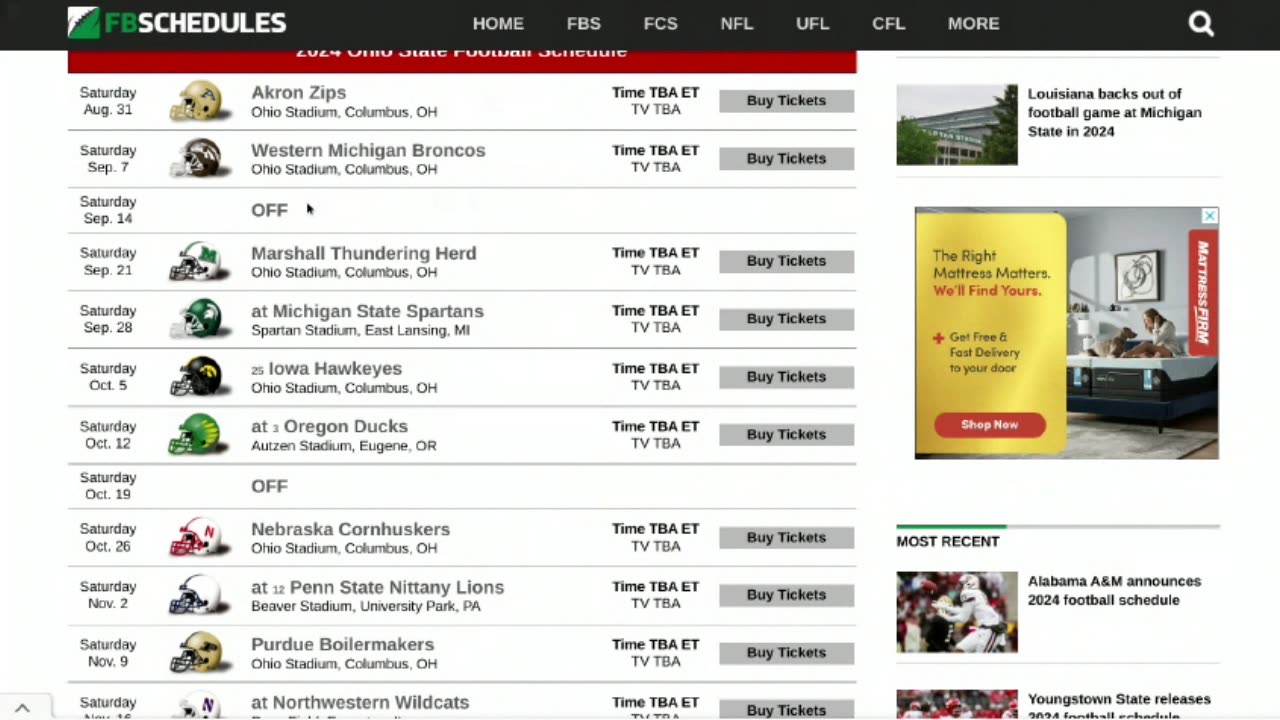Select the MOST RECENT section heading

(948, 541)
